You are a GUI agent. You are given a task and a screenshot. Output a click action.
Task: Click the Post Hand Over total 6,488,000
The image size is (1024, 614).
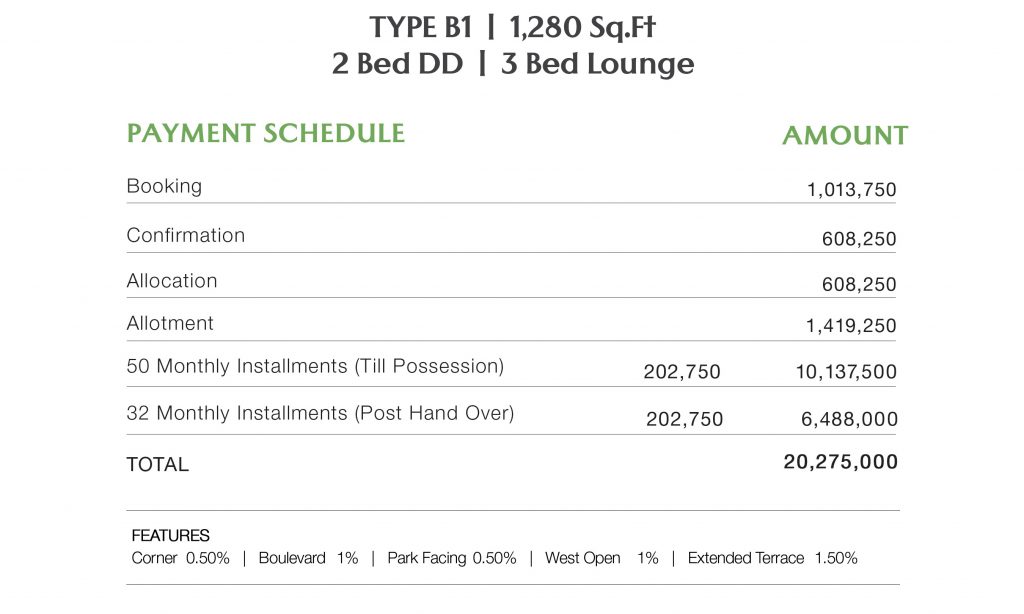point(851,420)
